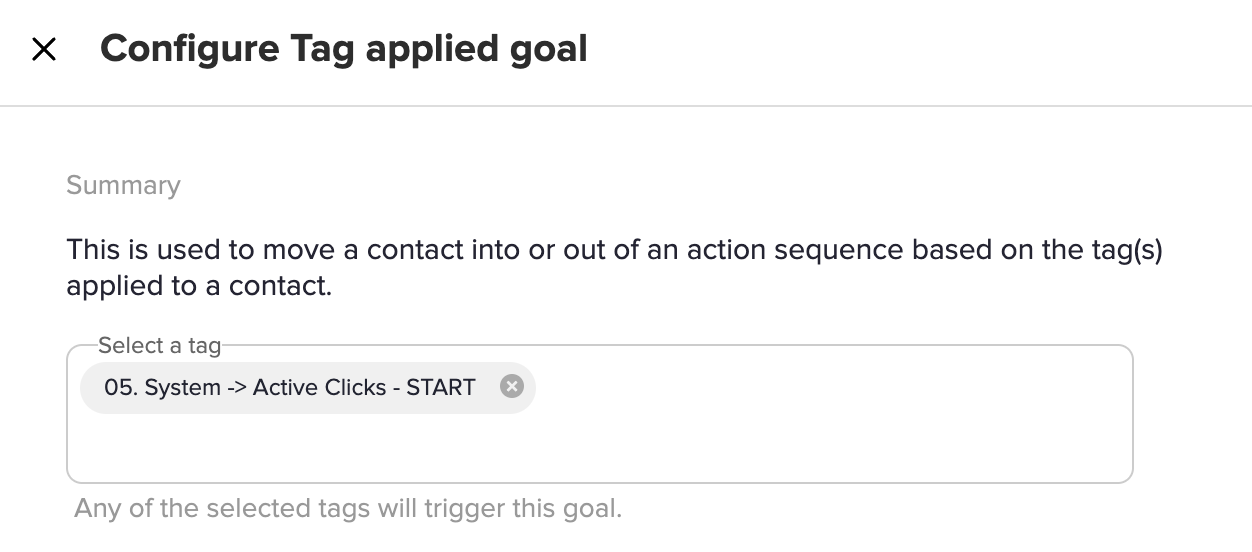Viewport: 1252px width, 552px height.
Task: Select the START tag text in the chip
Action: (441, 387)
